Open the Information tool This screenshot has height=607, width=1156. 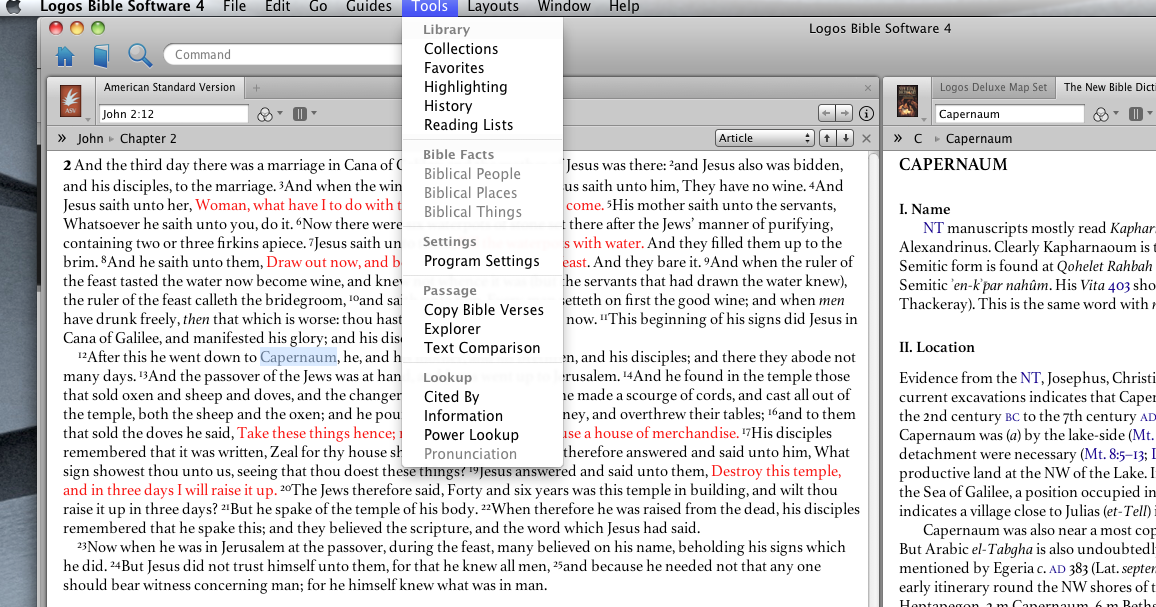click(463, 416)
